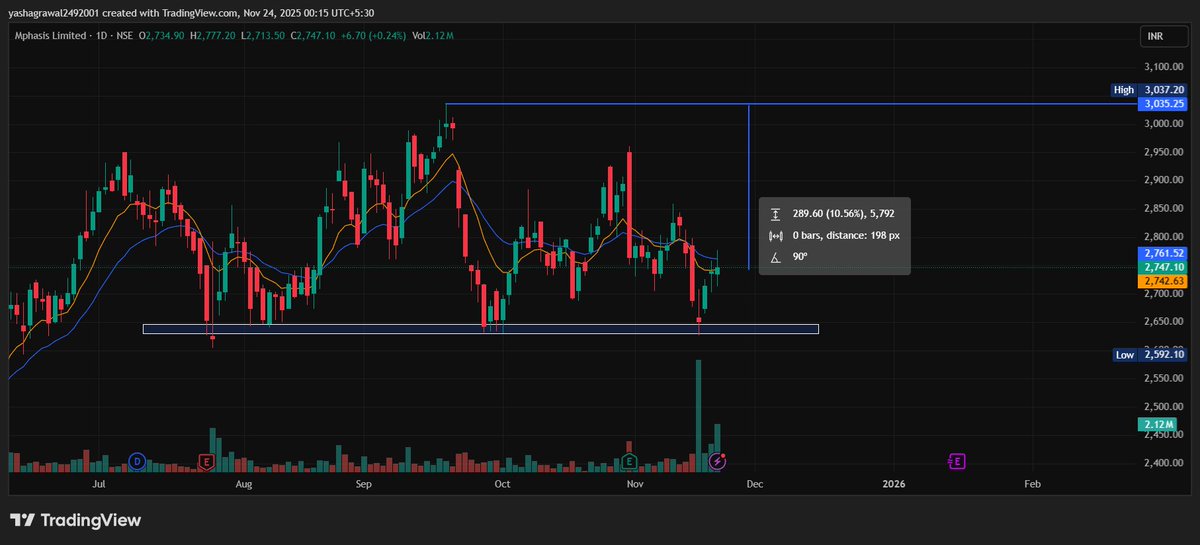The image size is (1200, 545).
Task: Click the Jul label on time axis
Action: 98,483
